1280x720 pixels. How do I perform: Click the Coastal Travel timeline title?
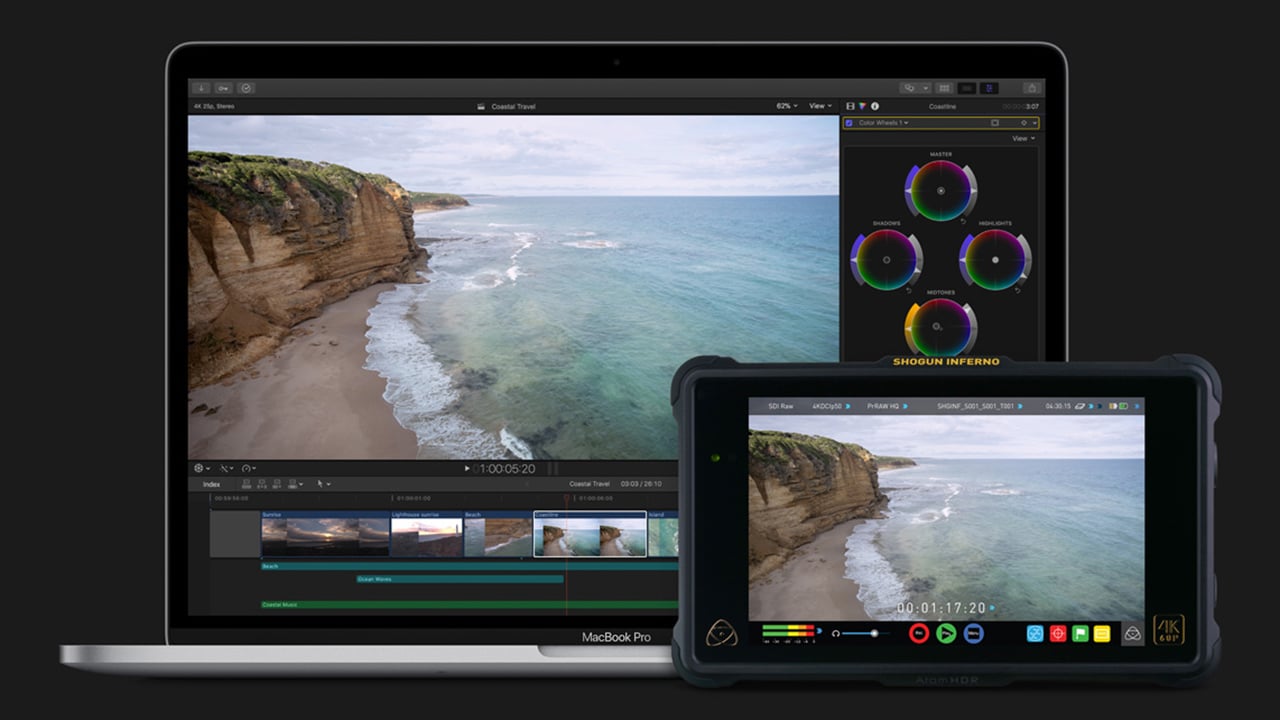[589, 484]
